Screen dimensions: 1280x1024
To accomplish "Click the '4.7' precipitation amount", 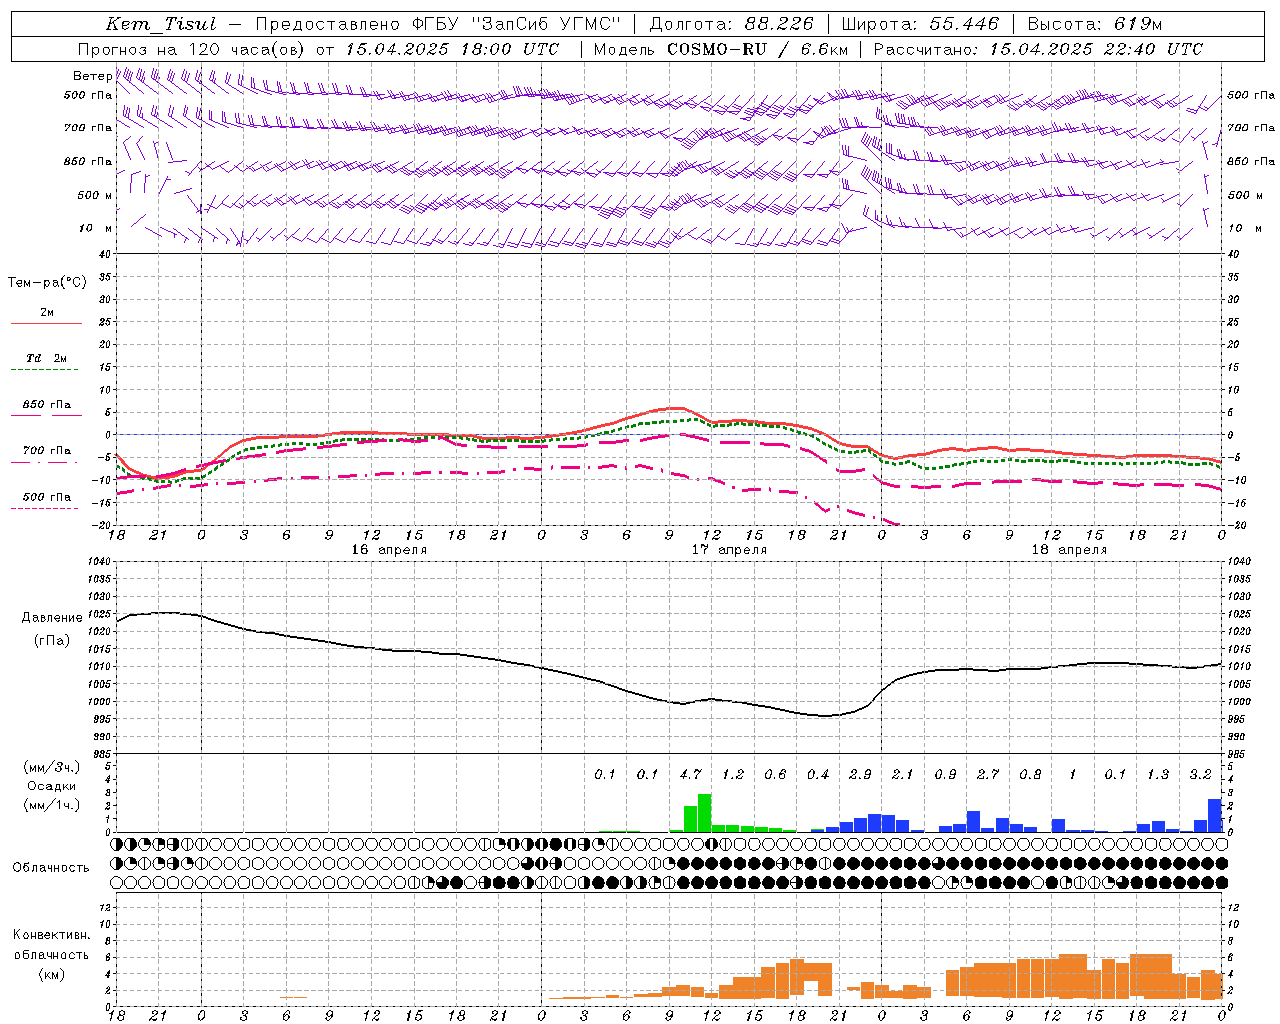I will (690, 775).
